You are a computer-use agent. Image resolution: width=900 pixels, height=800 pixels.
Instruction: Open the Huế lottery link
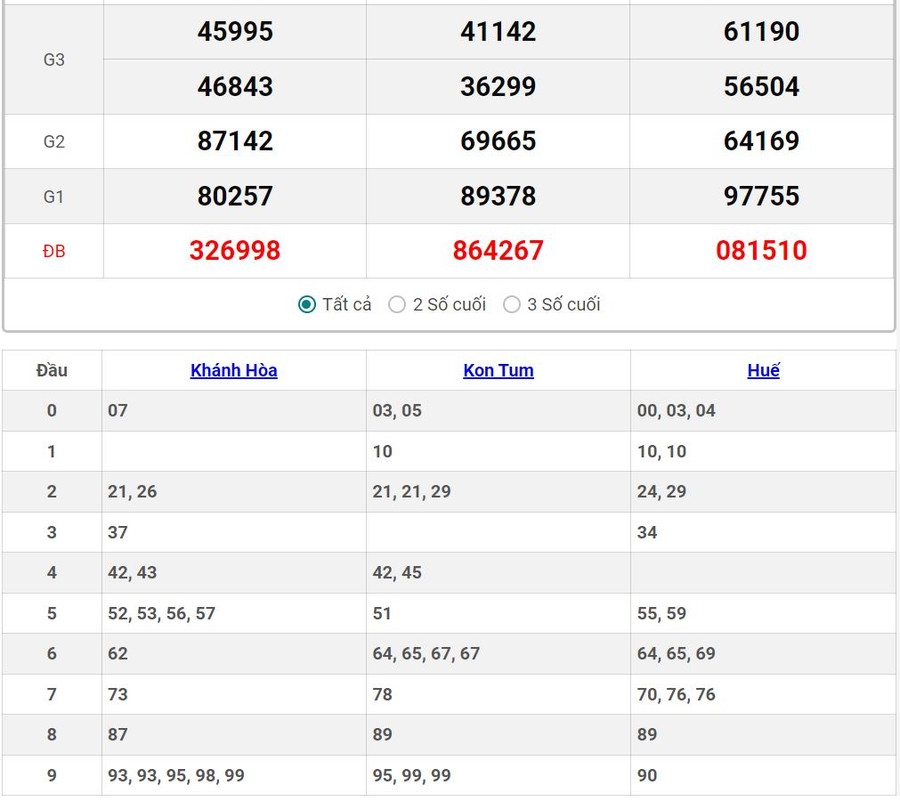(x=763, y=370)
